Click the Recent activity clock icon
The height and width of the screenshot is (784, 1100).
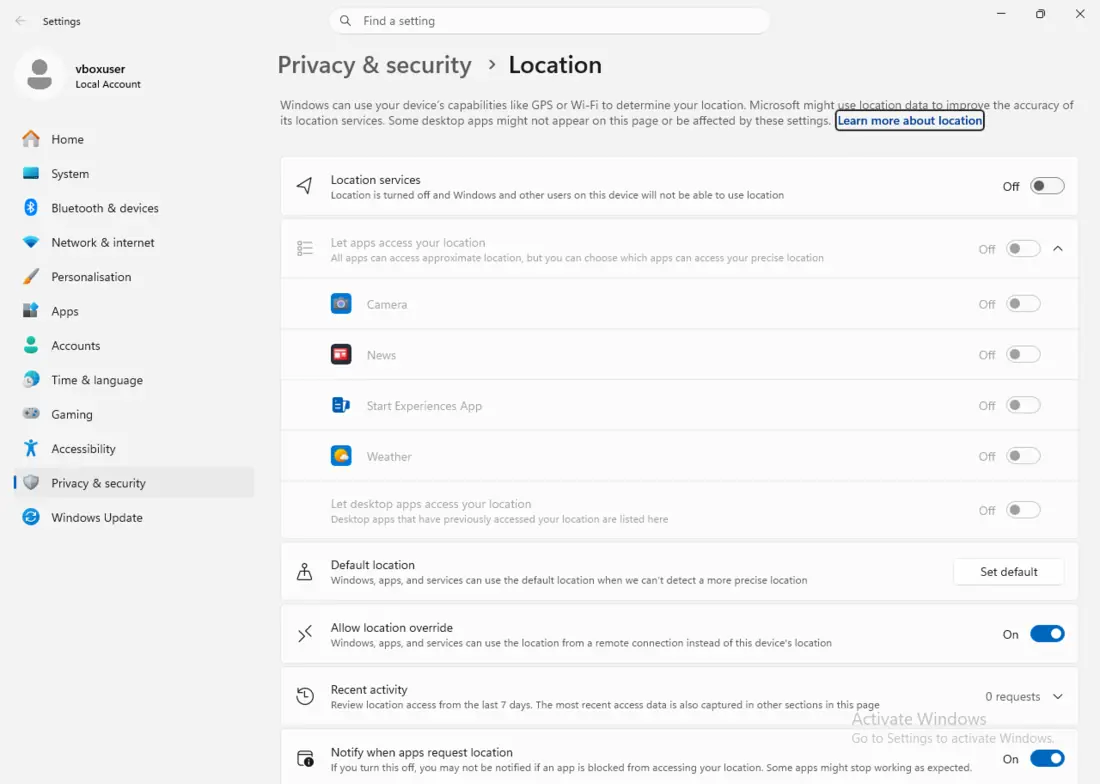(x=304, y=696)
